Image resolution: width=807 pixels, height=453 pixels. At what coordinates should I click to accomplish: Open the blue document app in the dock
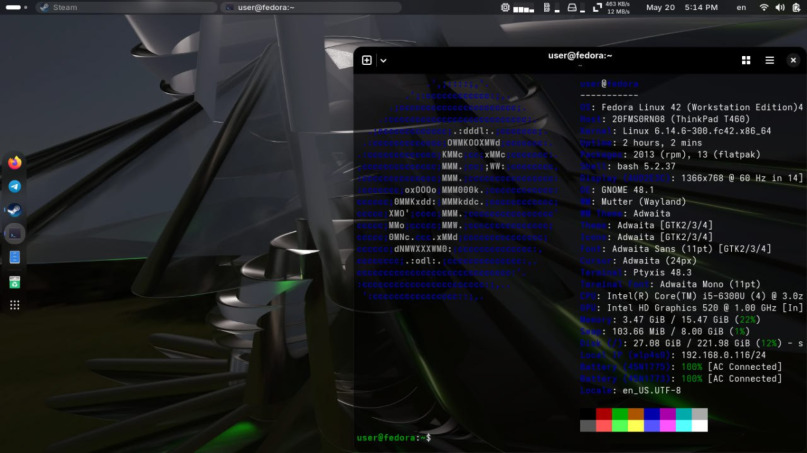coord(14,257)
